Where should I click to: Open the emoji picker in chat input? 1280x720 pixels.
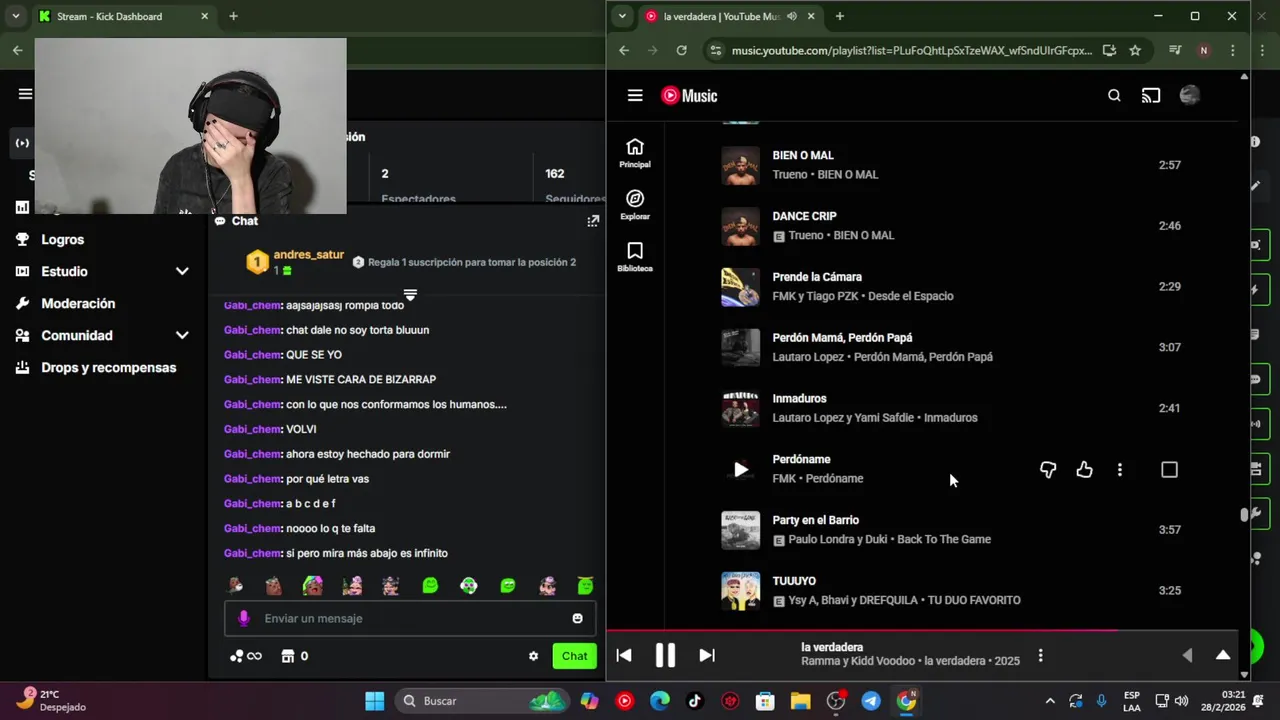click(x=577, y=618)
